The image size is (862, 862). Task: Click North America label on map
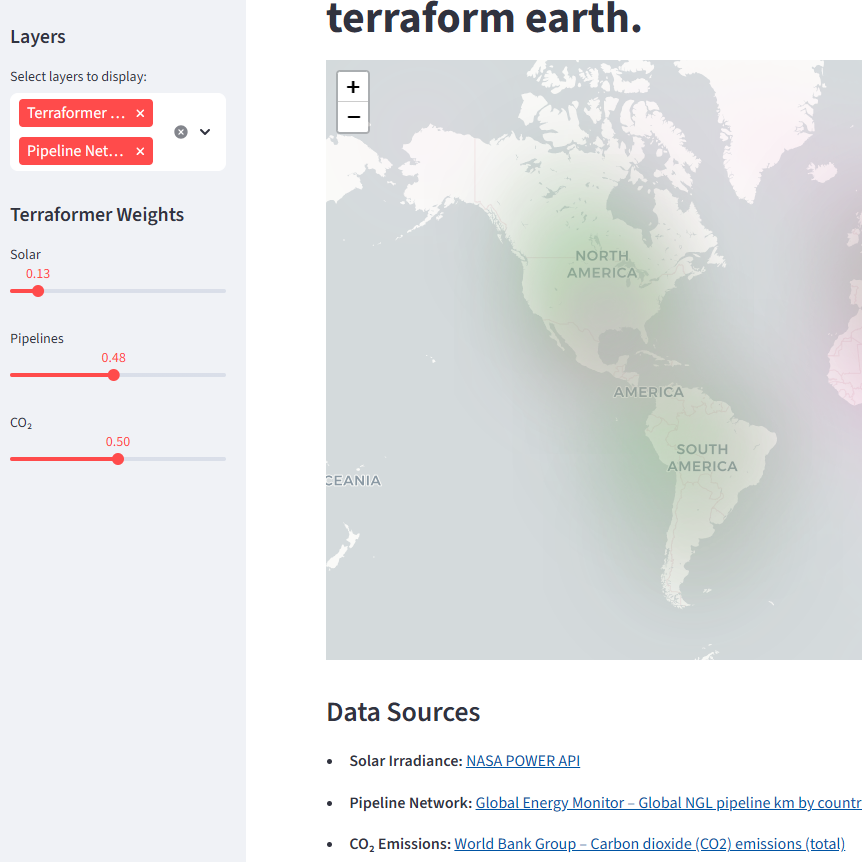(x=602, y=264)
